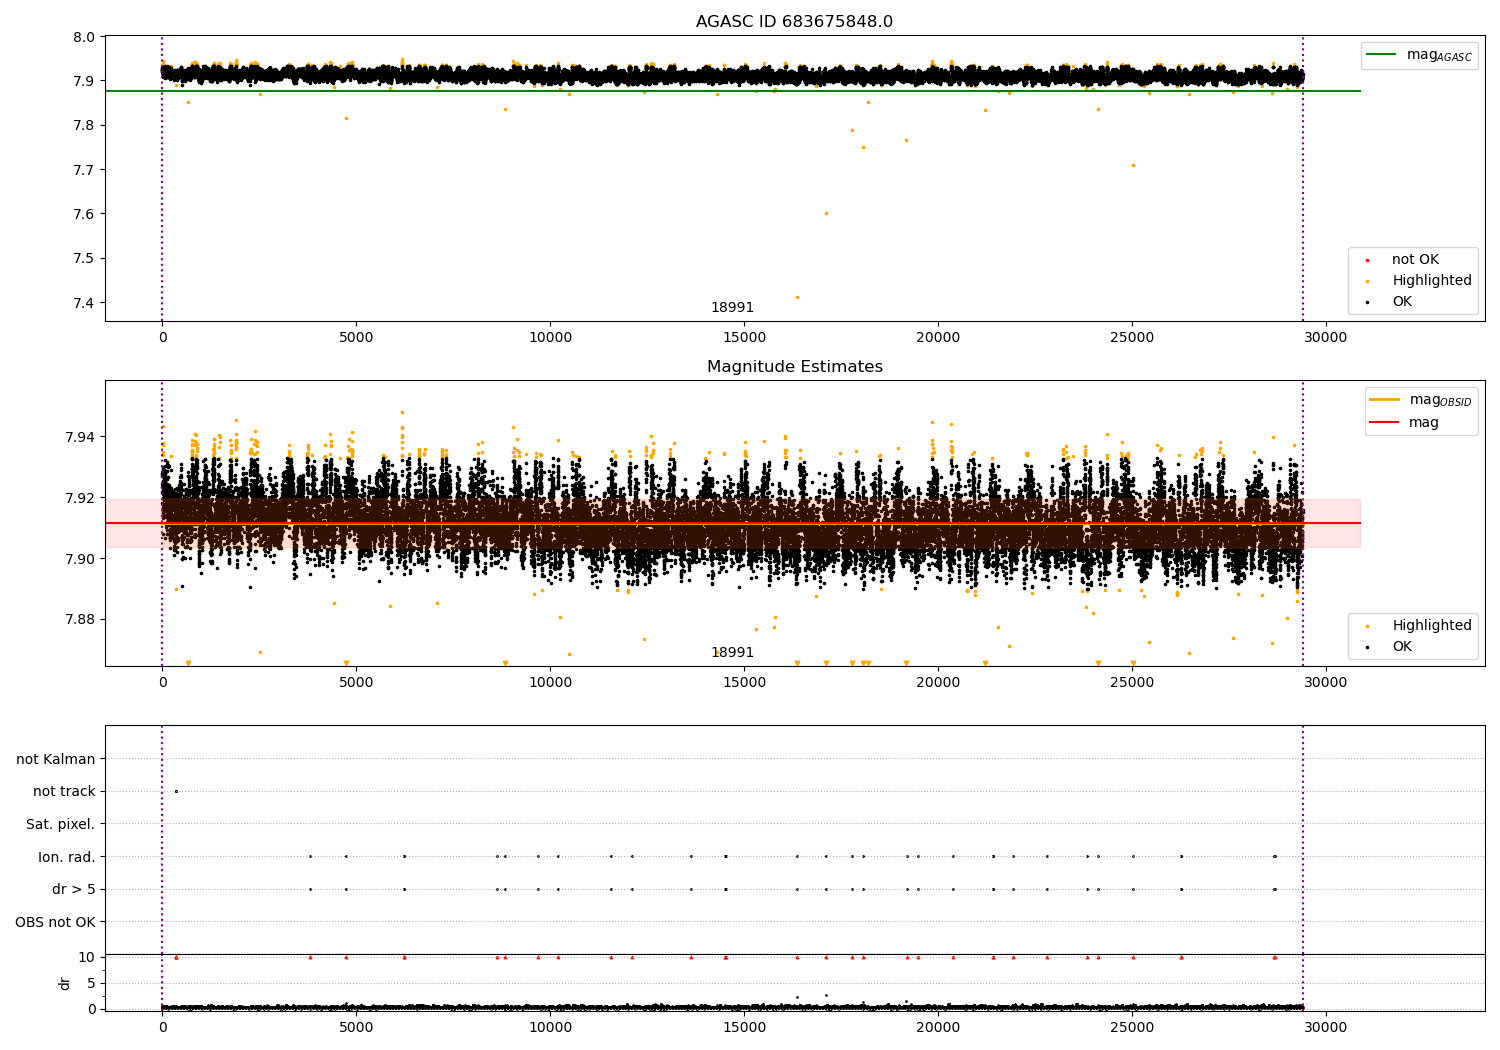The image size is (1500, 1050).
Task: Select the 'not Kalman' row label
Action: (x=56, y=759)
